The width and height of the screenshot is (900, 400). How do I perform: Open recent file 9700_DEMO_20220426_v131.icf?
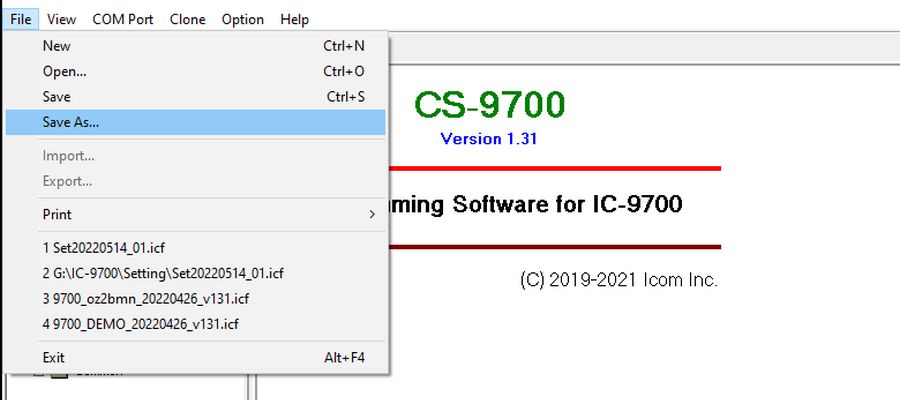tap(196, 324)
